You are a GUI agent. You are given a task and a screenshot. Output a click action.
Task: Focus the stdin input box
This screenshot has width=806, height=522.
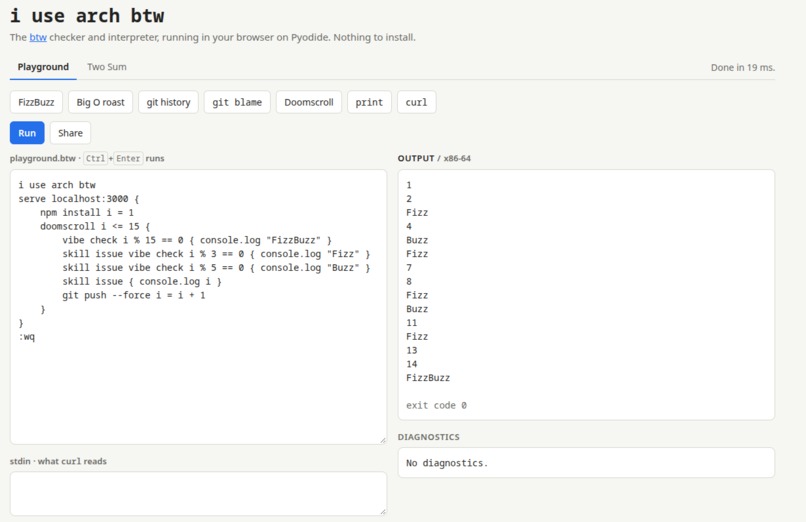[198, 494]
